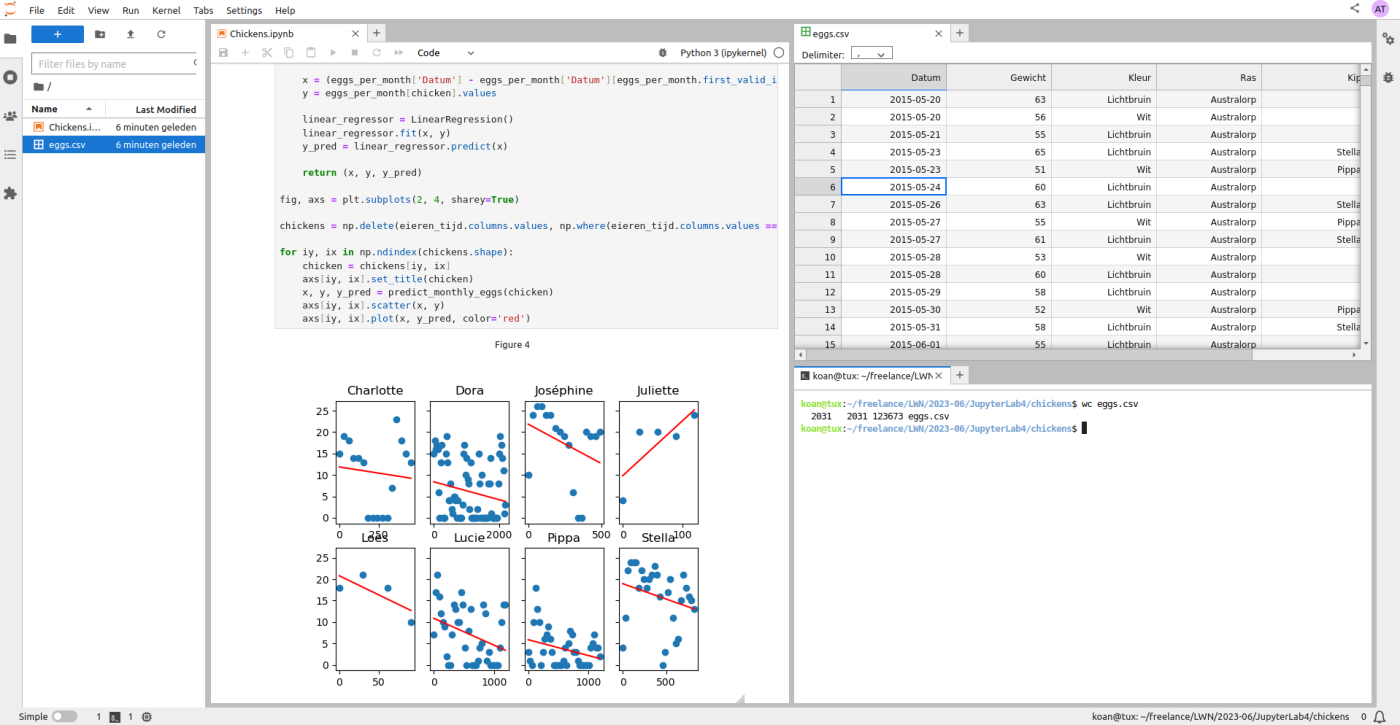The width and height of the screenshot is (1400, 725).
Task: Open the Extension Manager puzzle icon
Action: [10, 193]
